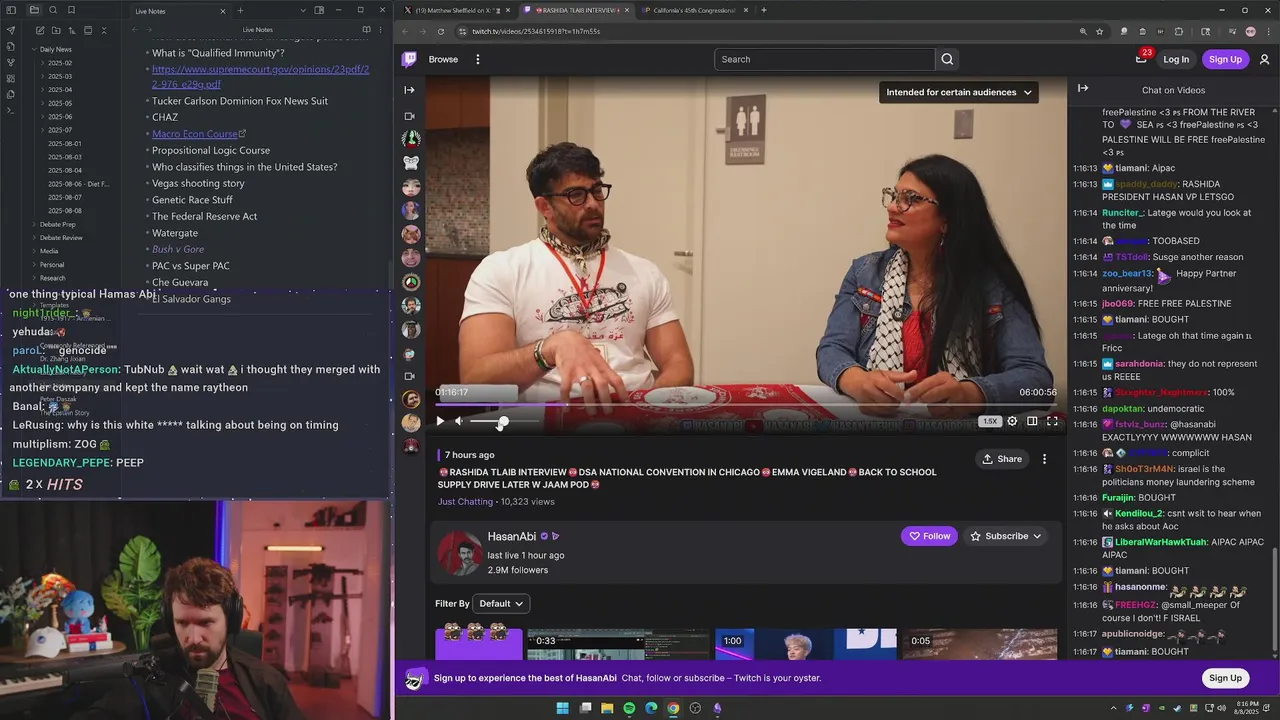Open the 2025-08-08 note

click(65, 211)
